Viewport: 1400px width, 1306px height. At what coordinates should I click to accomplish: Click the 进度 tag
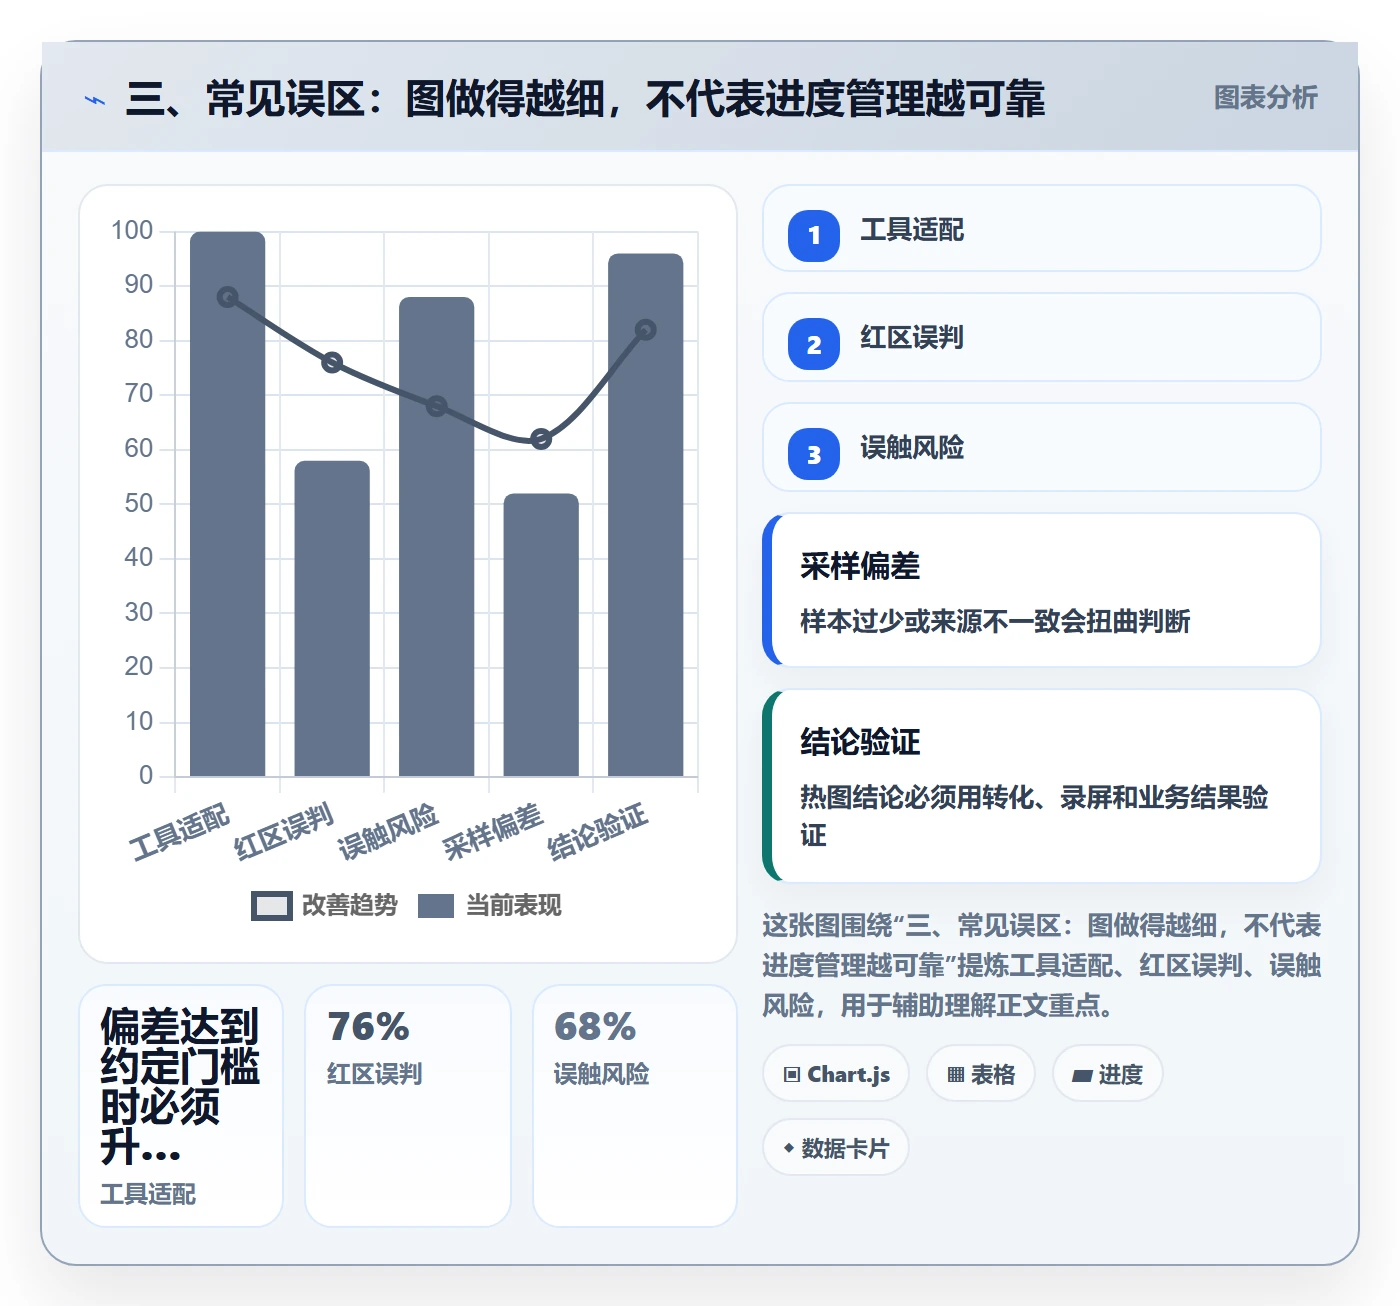pos(1107,1074)
